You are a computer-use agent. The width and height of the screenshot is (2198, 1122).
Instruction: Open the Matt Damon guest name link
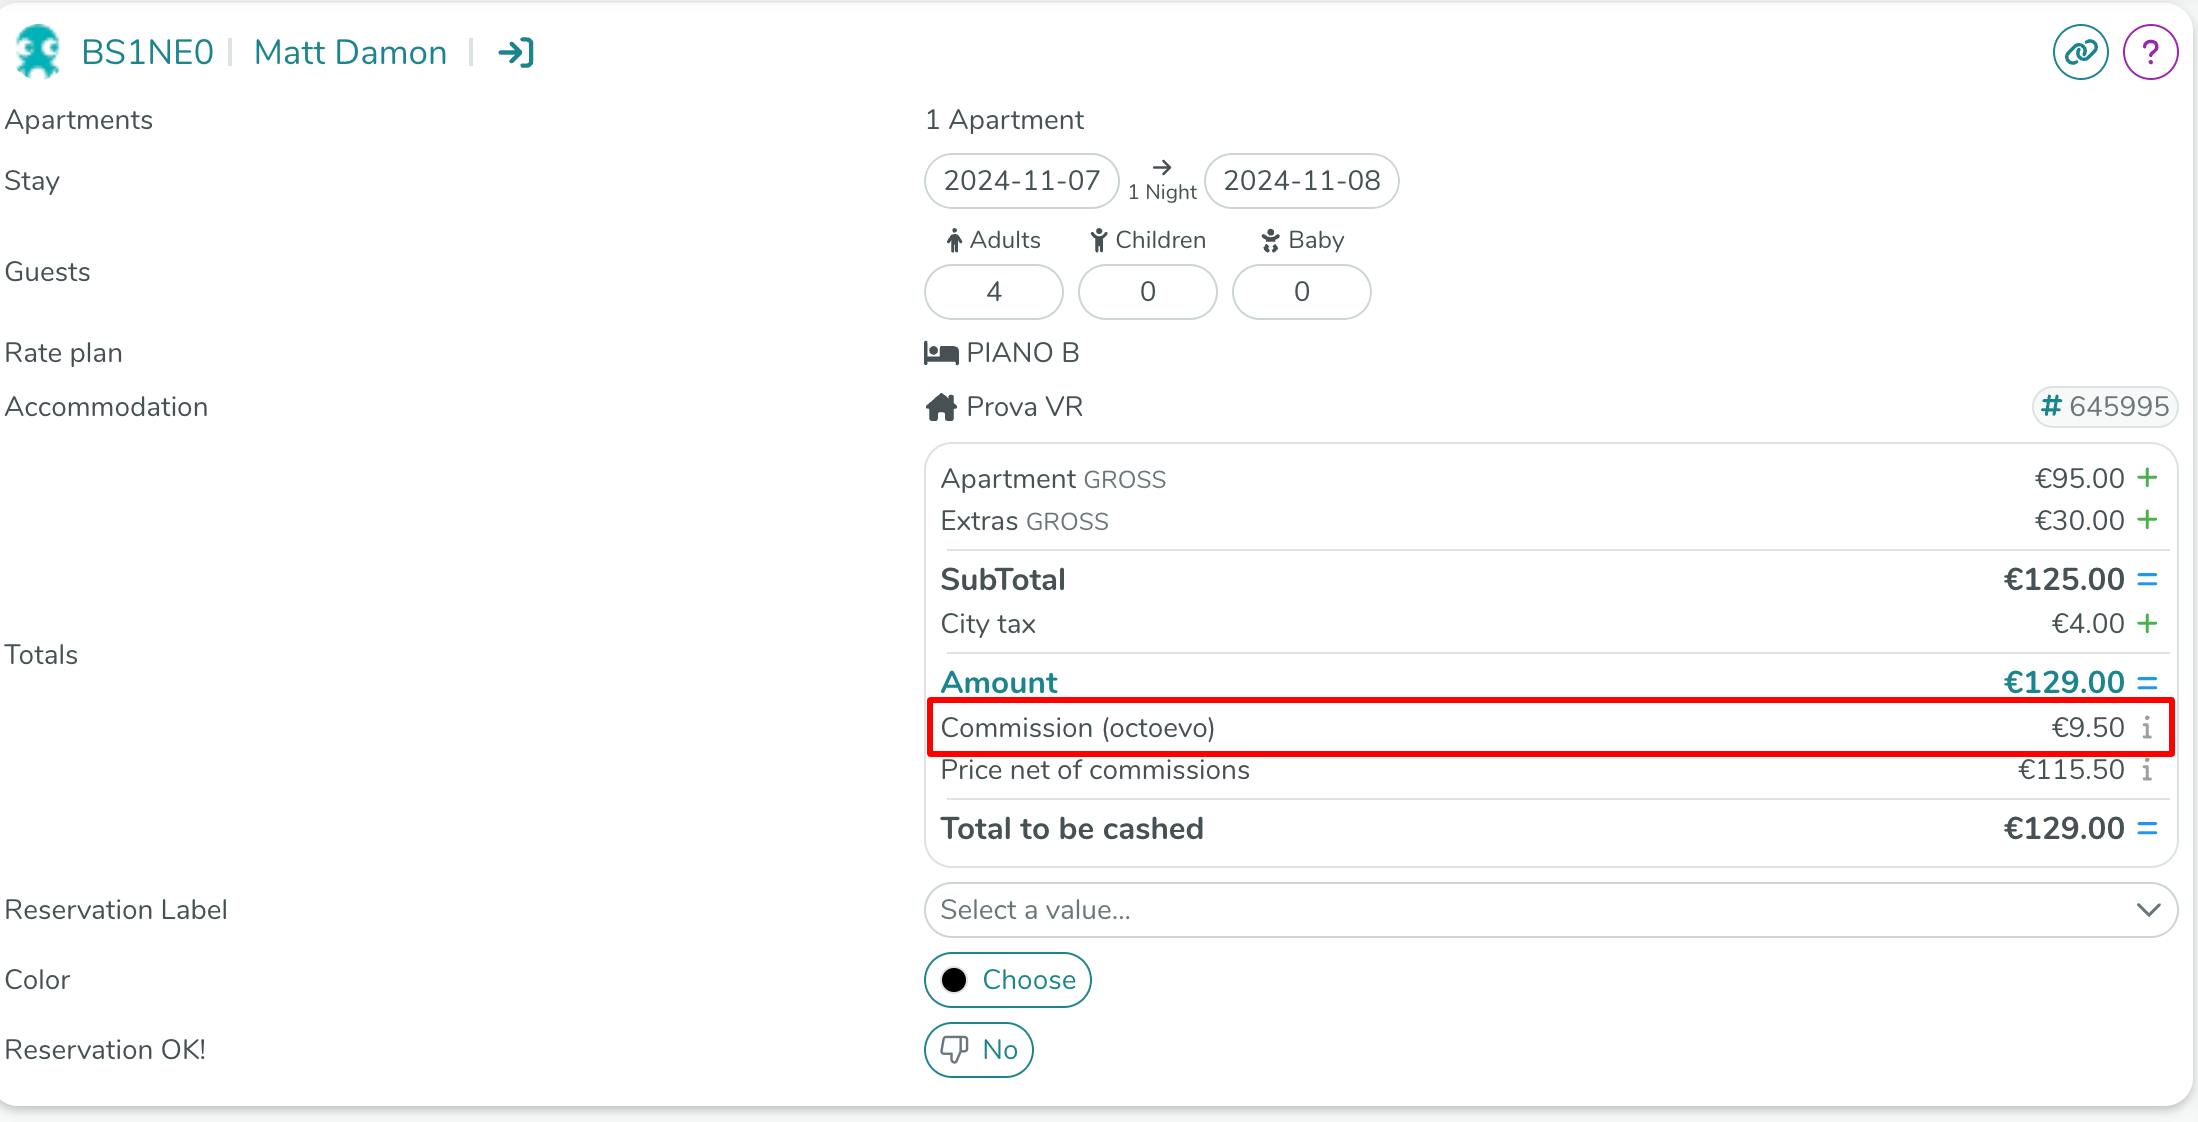pos(350,52)
